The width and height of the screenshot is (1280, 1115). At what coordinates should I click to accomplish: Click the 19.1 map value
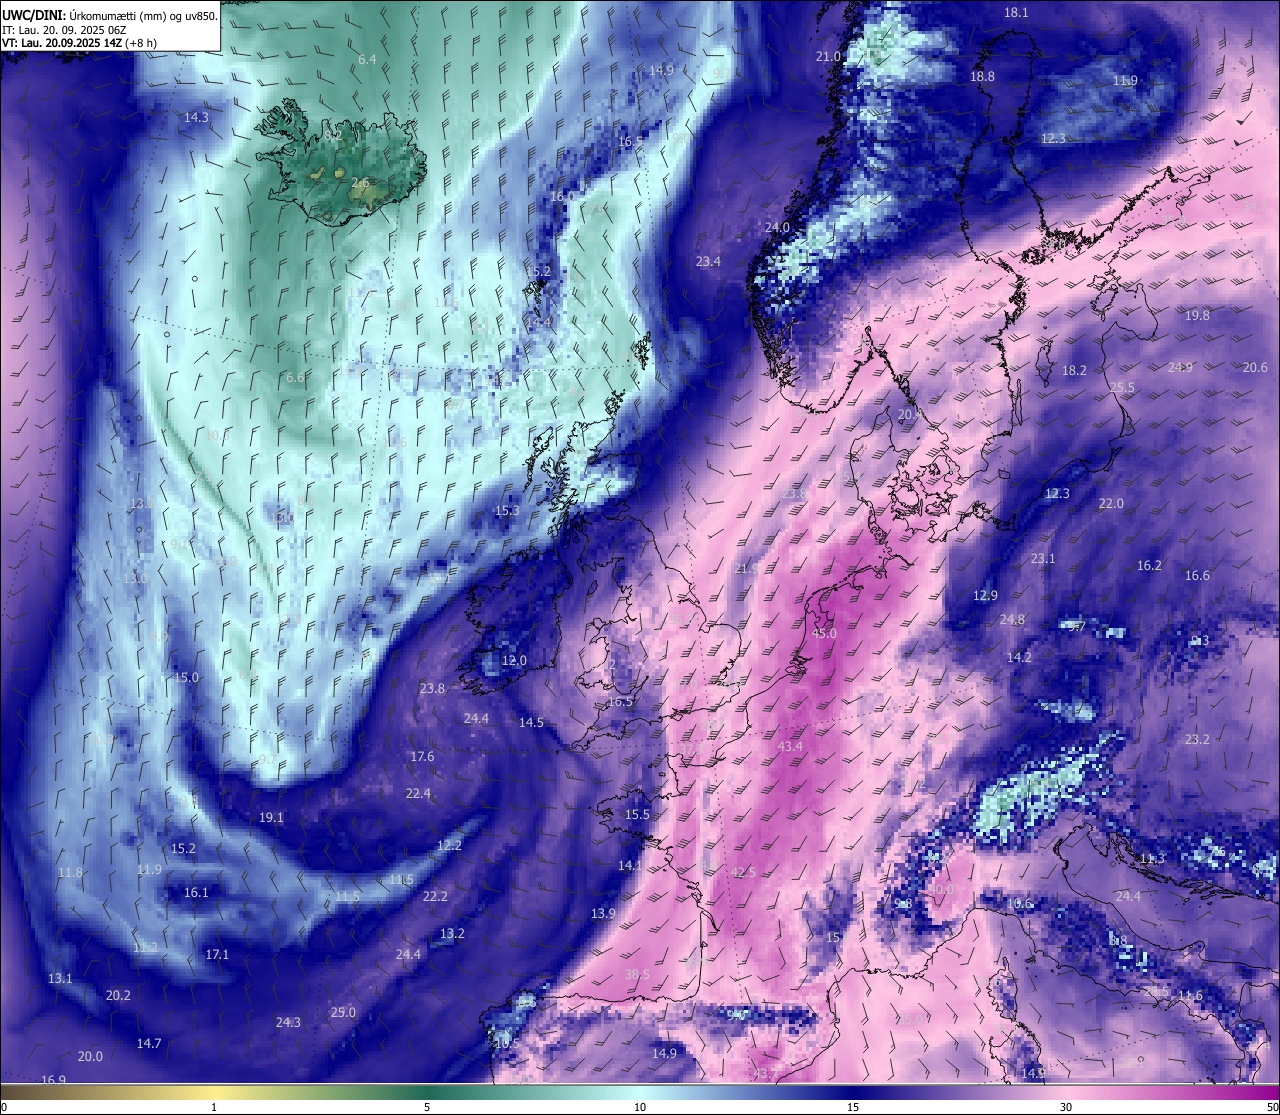271,817
